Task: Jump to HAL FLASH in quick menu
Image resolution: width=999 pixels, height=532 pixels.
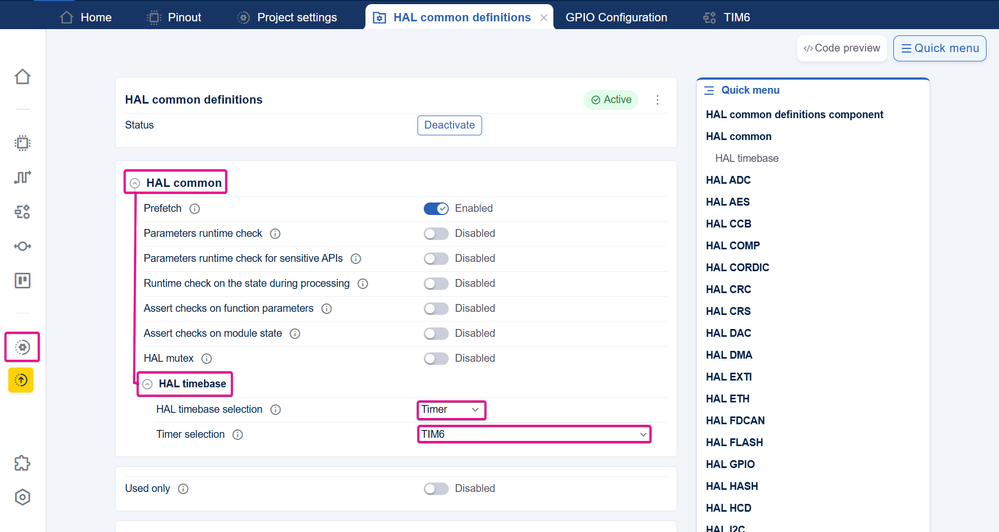Action: 735,442
